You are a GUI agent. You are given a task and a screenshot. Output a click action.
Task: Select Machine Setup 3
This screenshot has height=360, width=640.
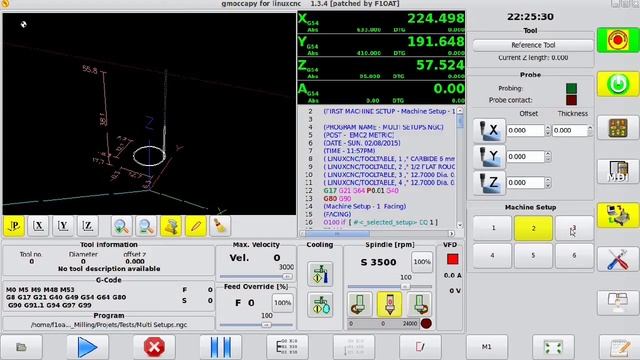[x=574, y=228]
